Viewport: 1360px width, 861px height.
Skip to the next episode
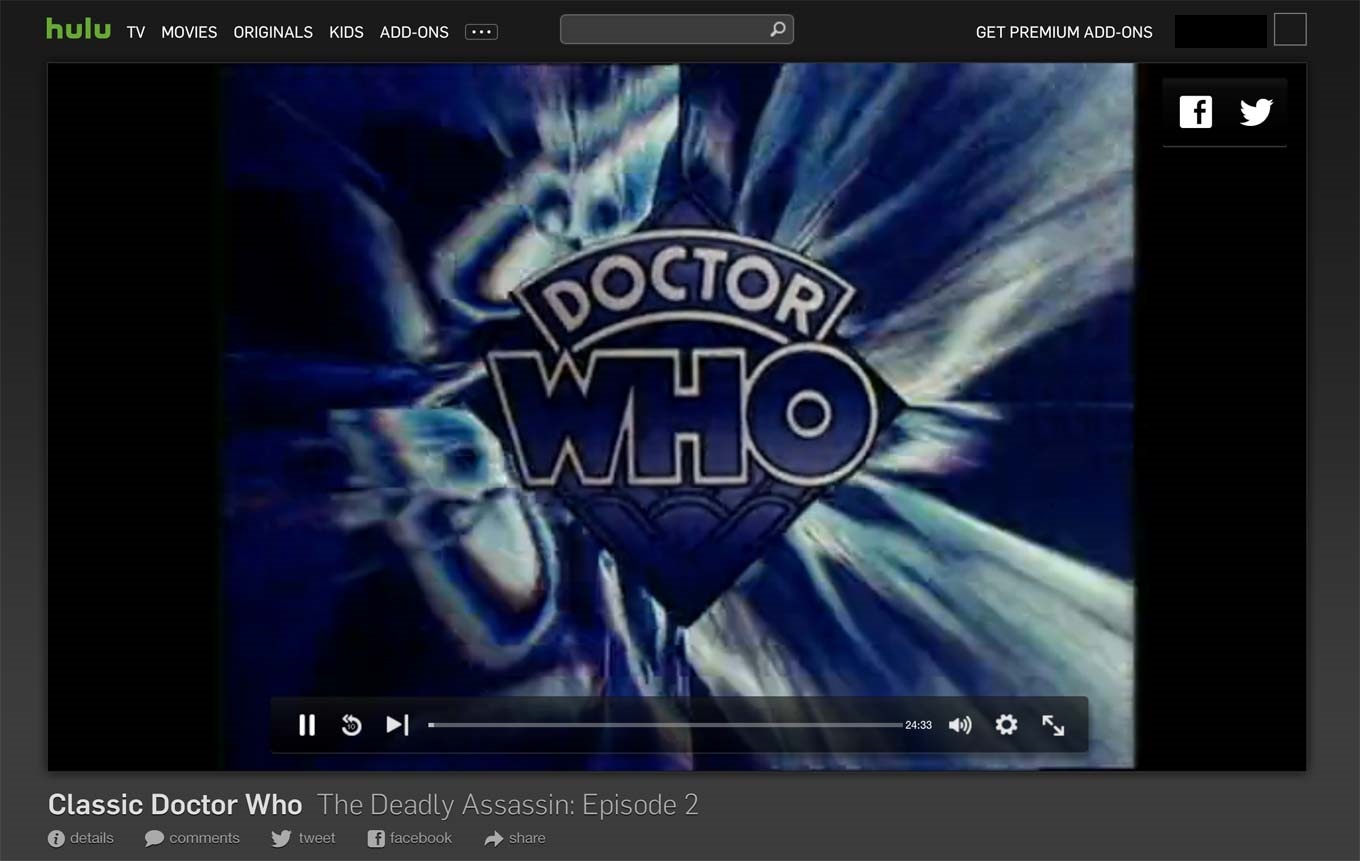point(397,725)
